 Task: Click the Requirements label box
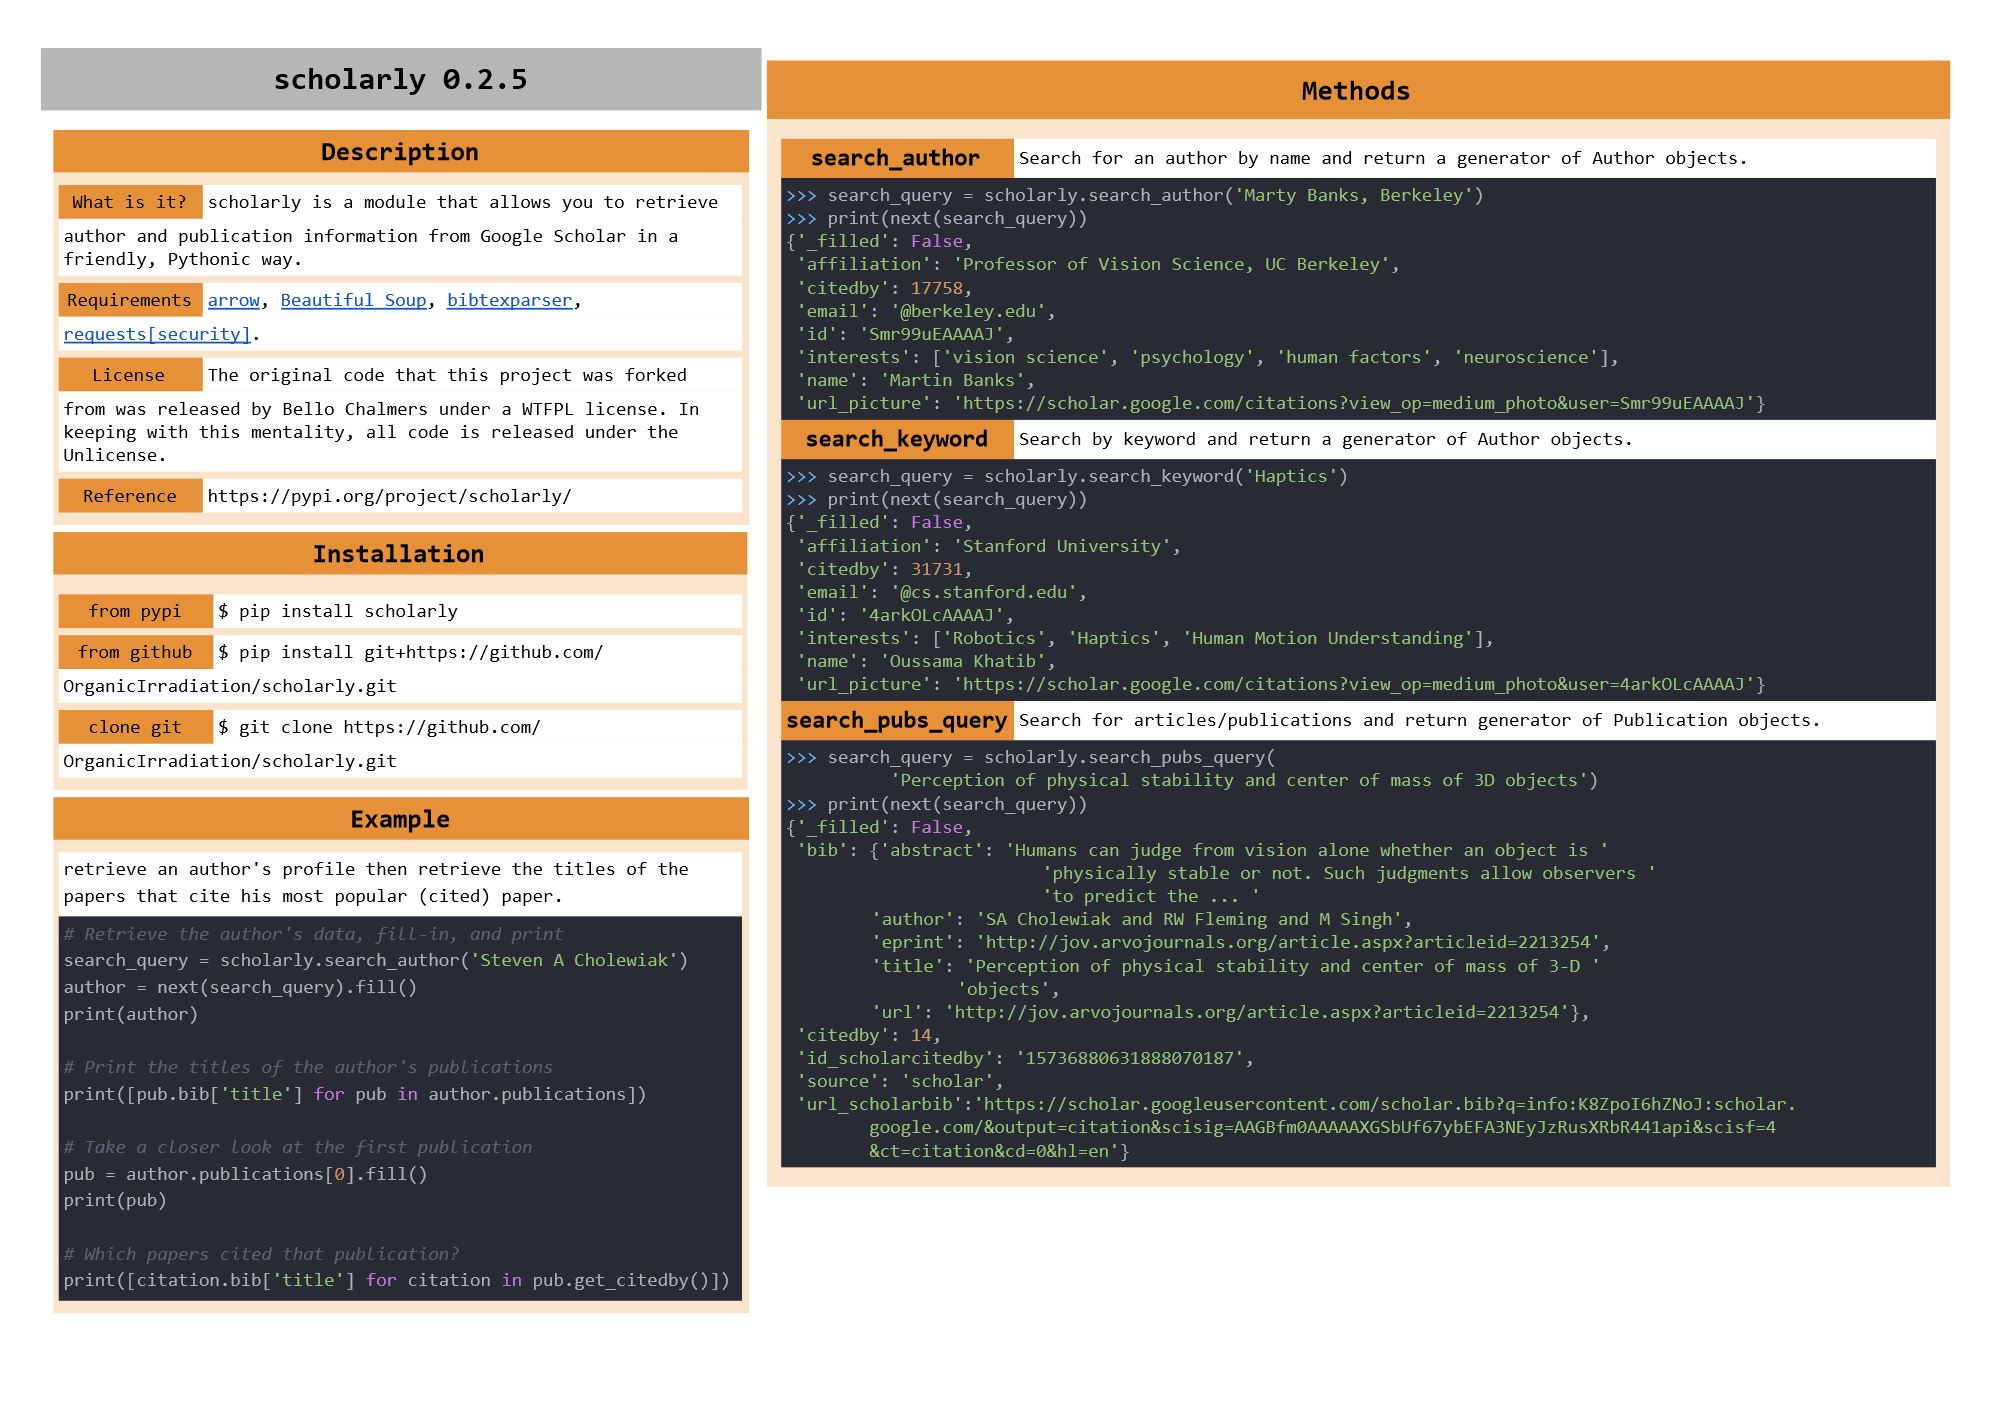coord(130,300)
